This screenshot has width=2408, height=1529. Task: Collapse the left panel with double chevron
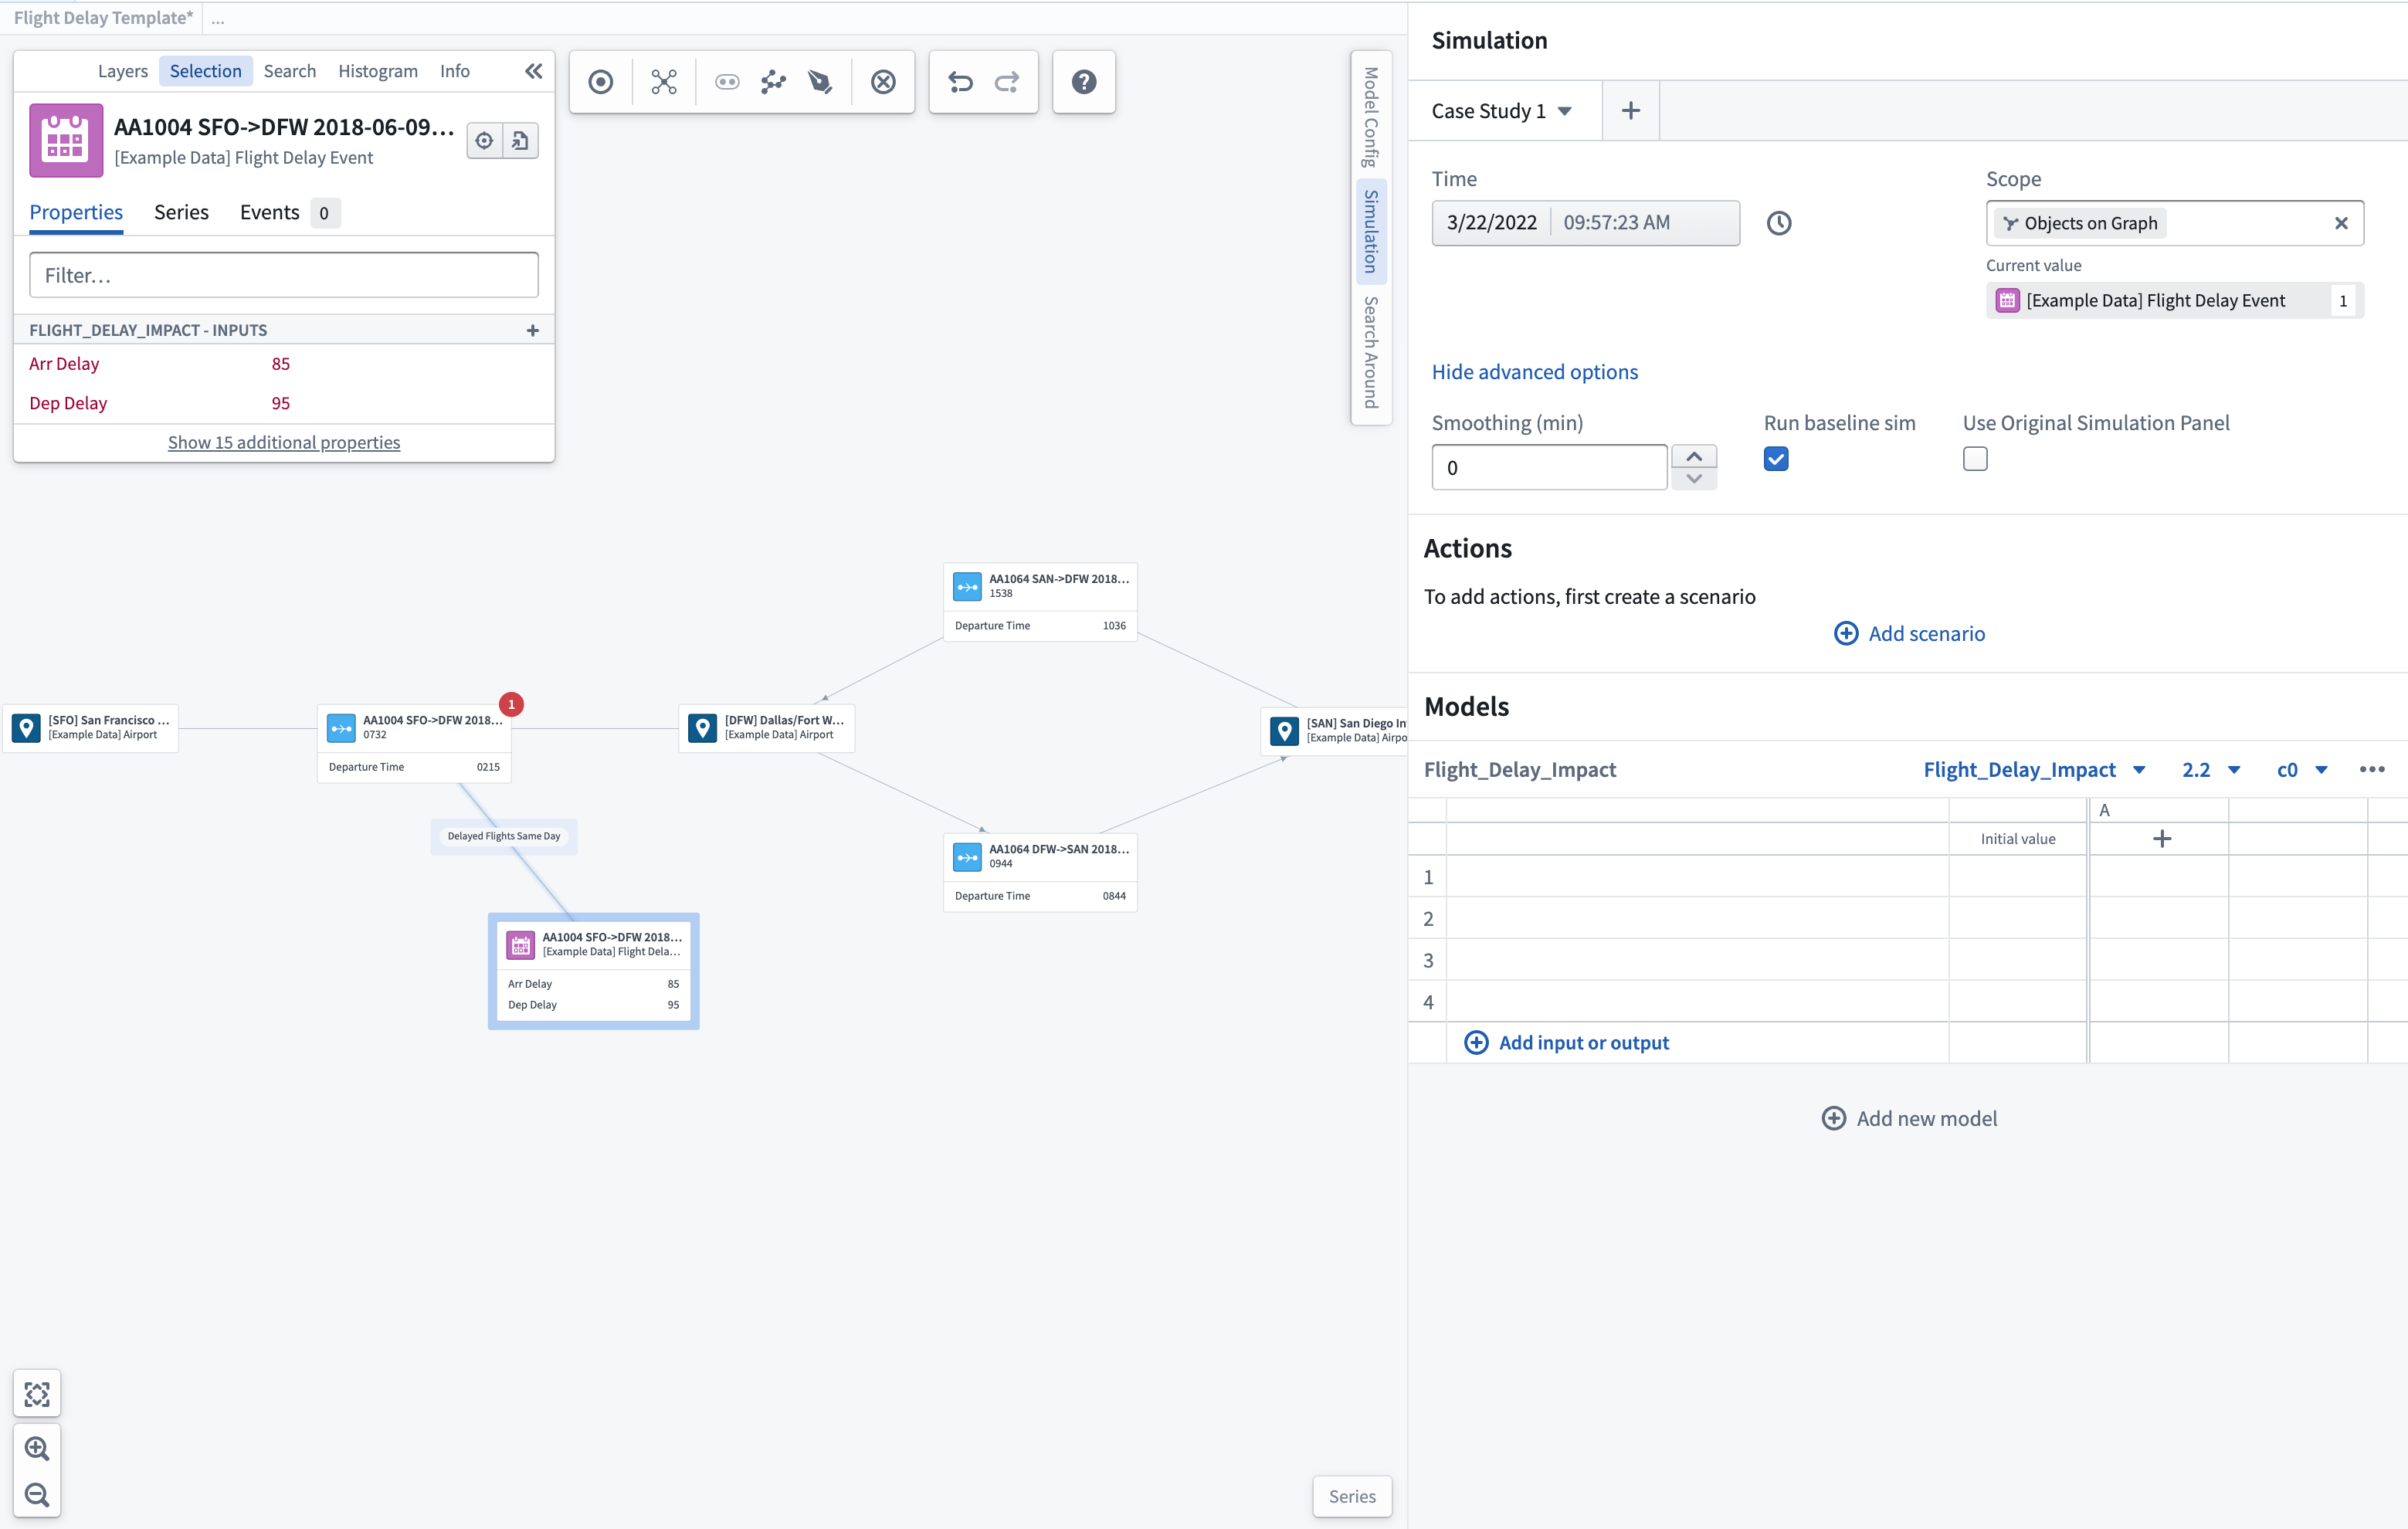click(533, 71)
